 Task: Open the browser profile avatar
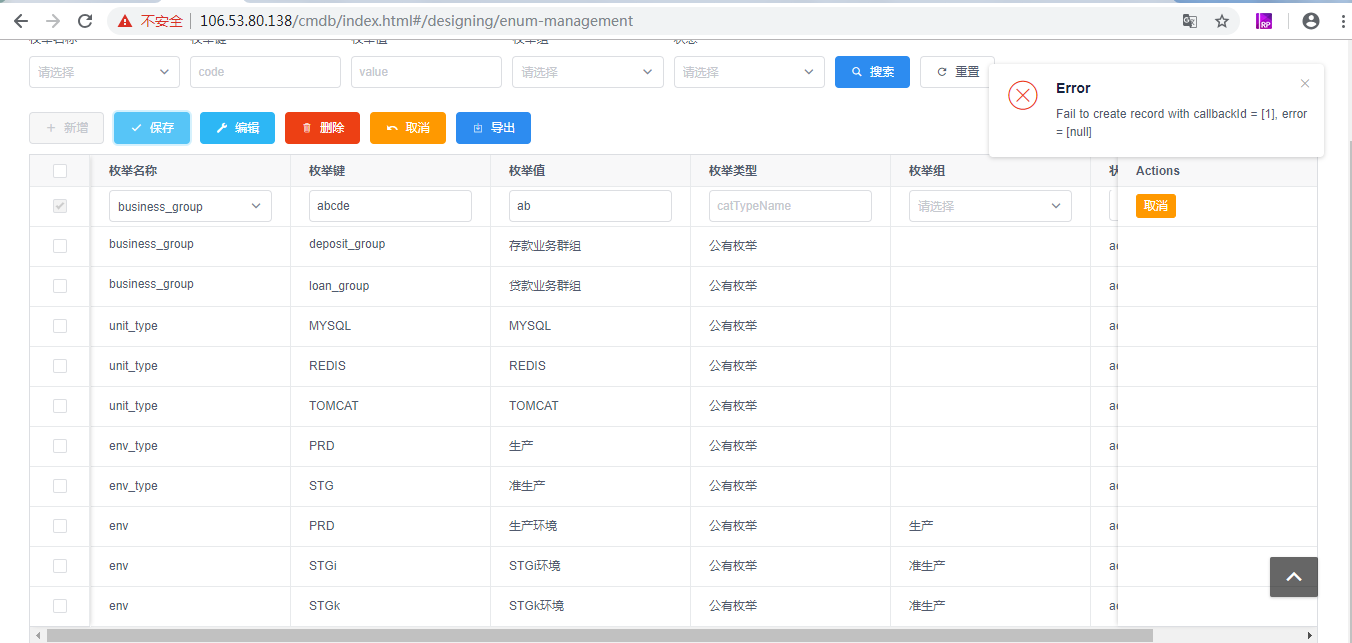pos(1311,20)
